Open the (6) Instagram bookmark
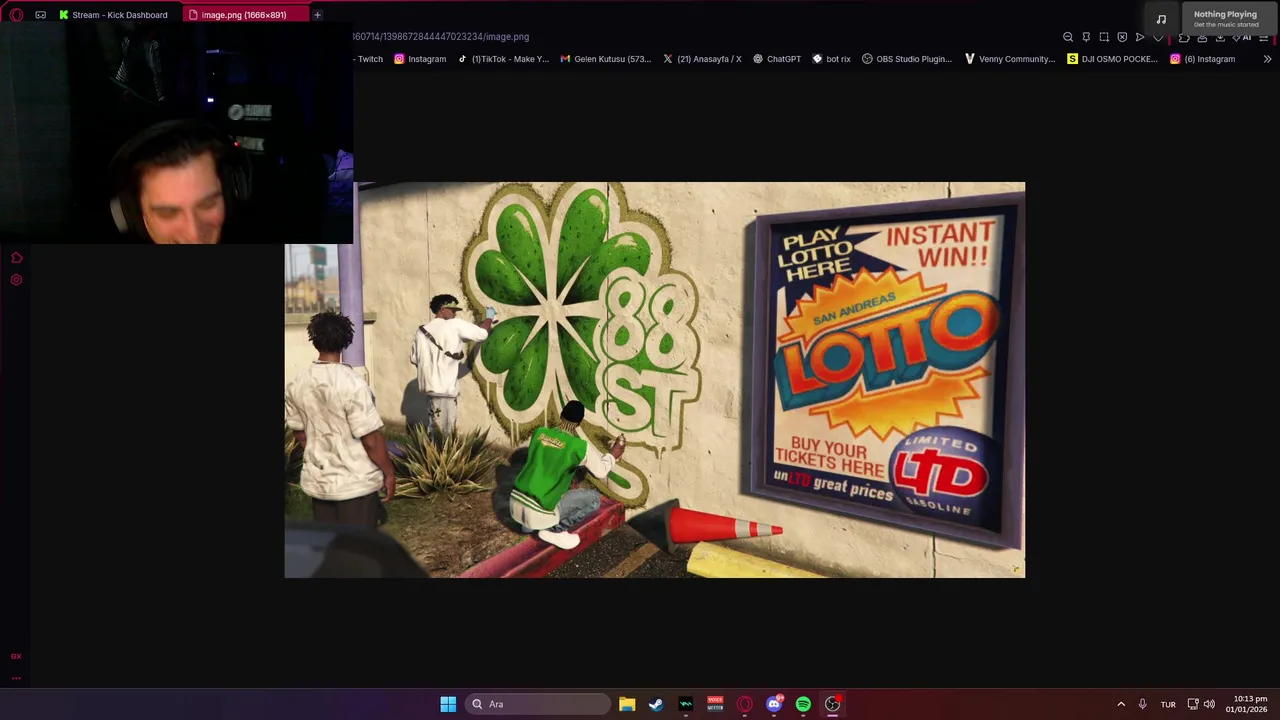 (1203, 59)
